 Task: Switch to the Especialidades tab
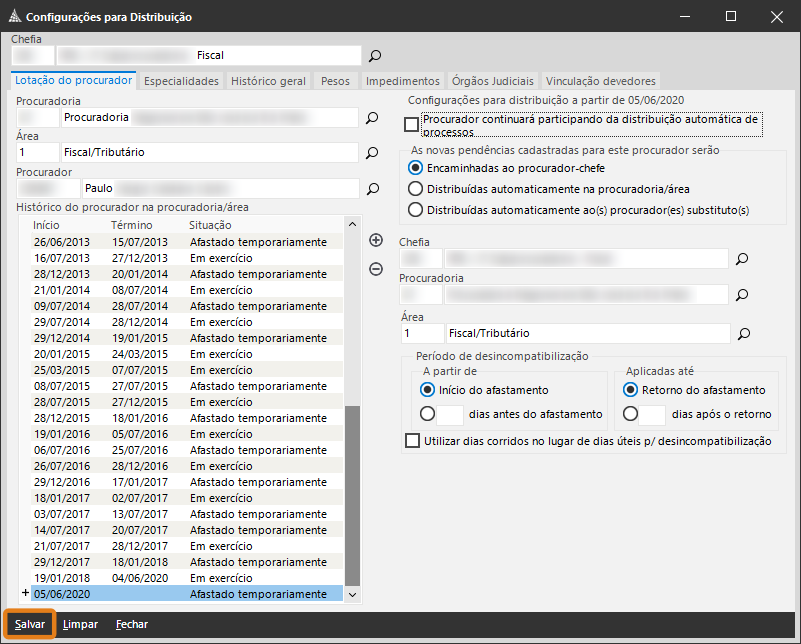pyautogui.click(x=181, y=81)
